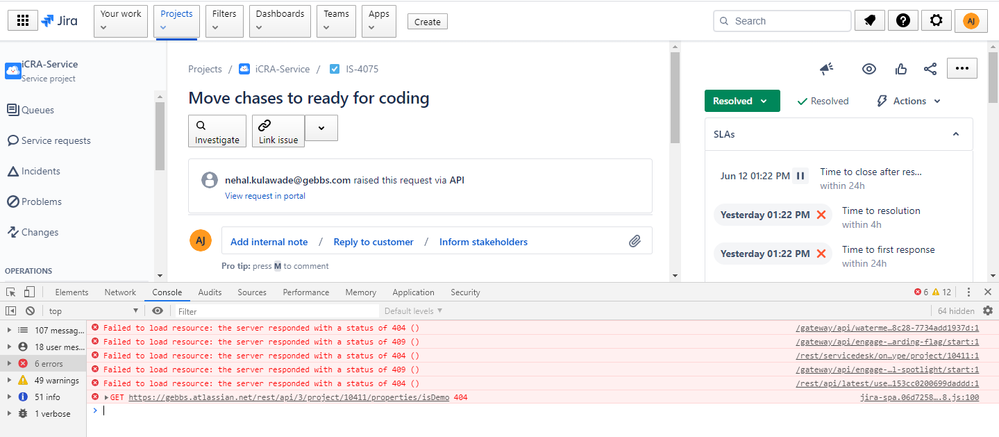This screenshot has height=437, width=999.
Task: Click the Jira Search field
Action: point(782,21)
